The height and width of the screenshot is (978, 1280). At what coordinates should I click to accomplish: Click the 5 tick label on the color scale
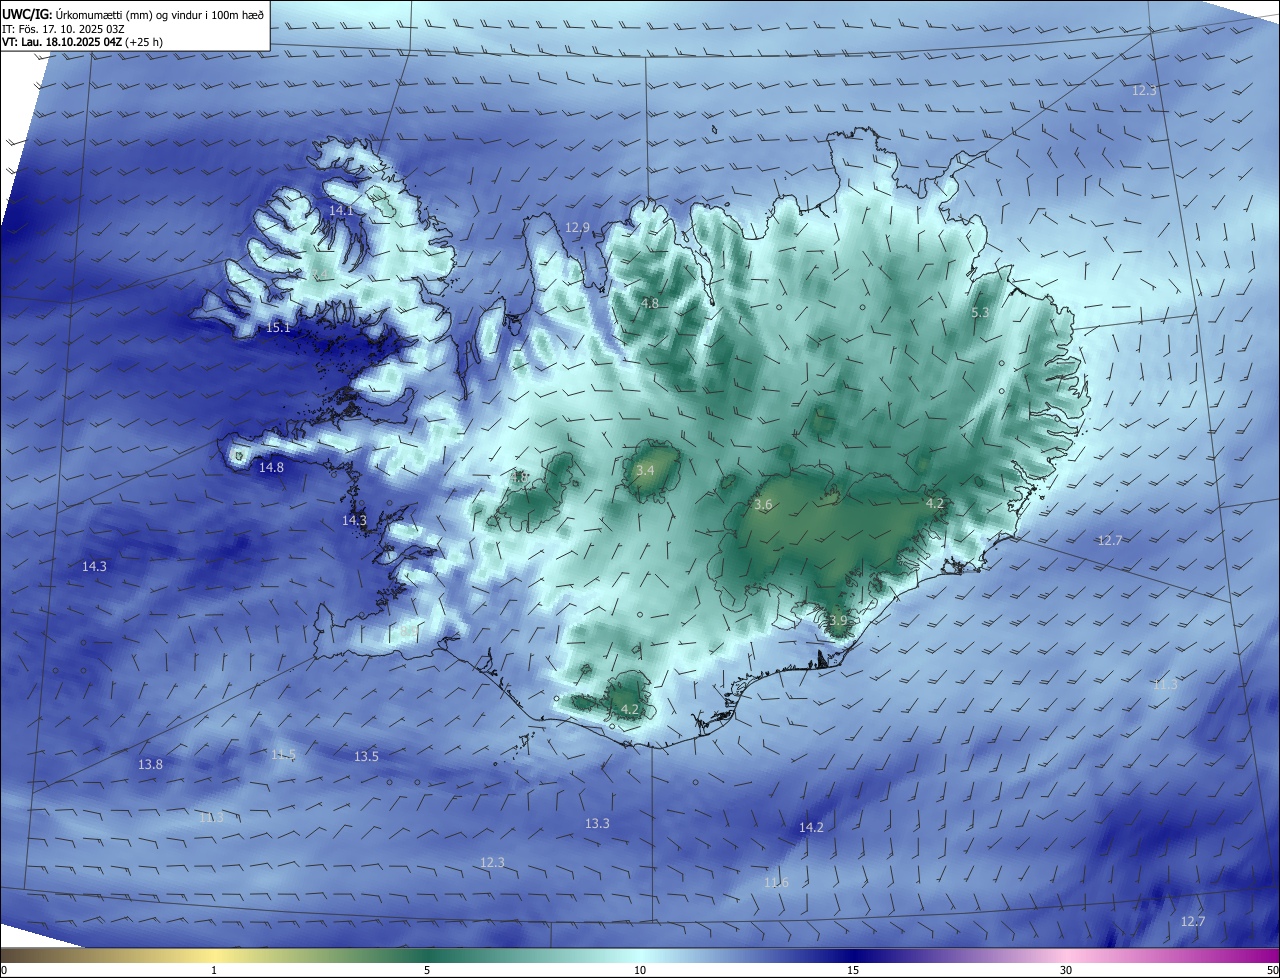tap(427, 971)
